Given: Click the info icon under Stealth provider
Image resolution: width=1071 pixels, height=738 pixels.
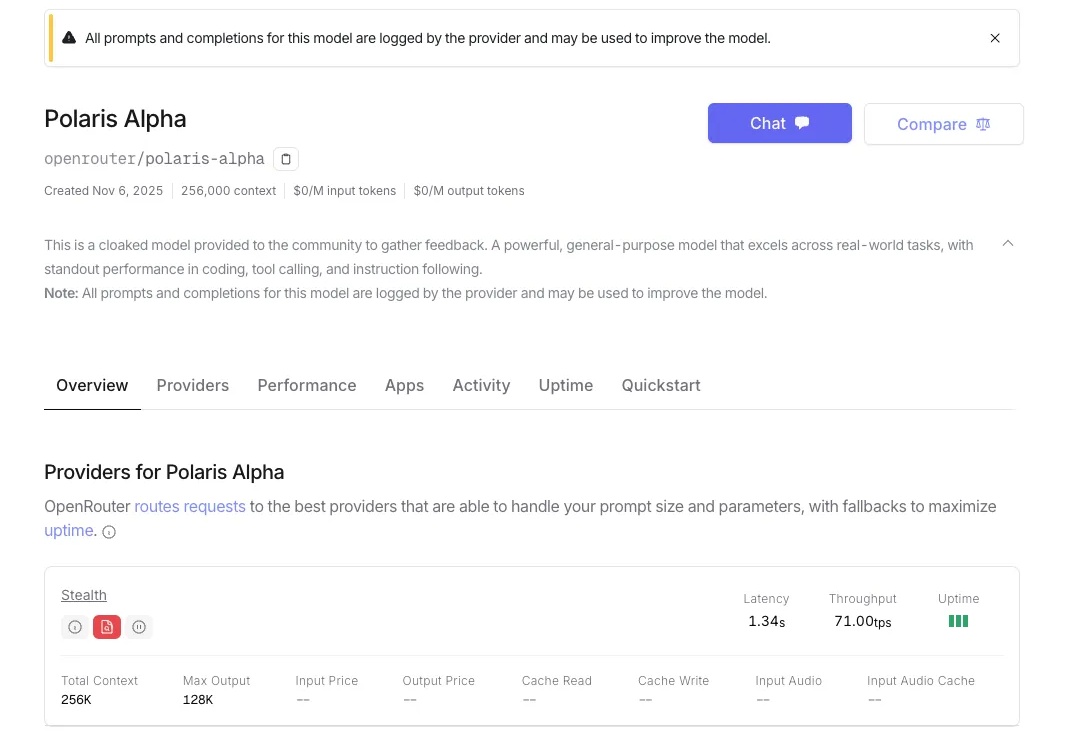Looking at the screenshot, I should pos(74,627).
